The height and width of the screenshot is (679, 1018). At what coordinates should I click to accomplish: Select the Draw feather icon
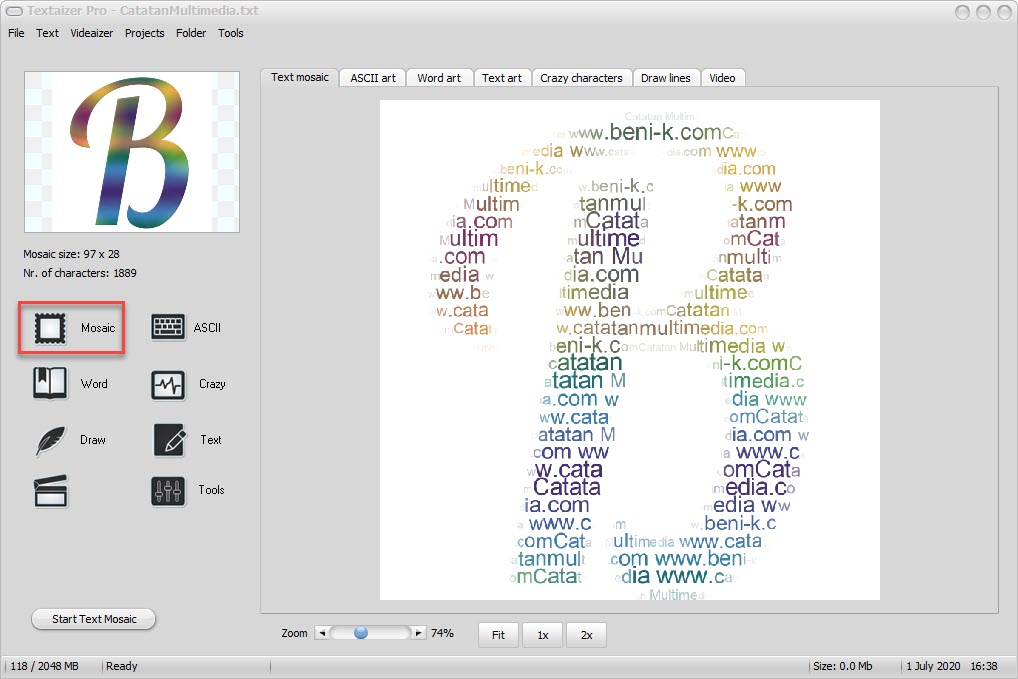(50, 441)
